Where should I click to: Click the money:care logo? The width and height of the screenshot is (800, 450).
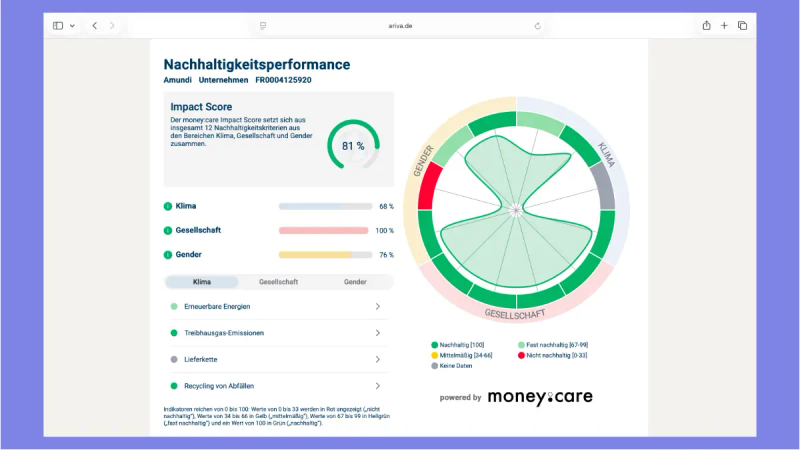540,397
